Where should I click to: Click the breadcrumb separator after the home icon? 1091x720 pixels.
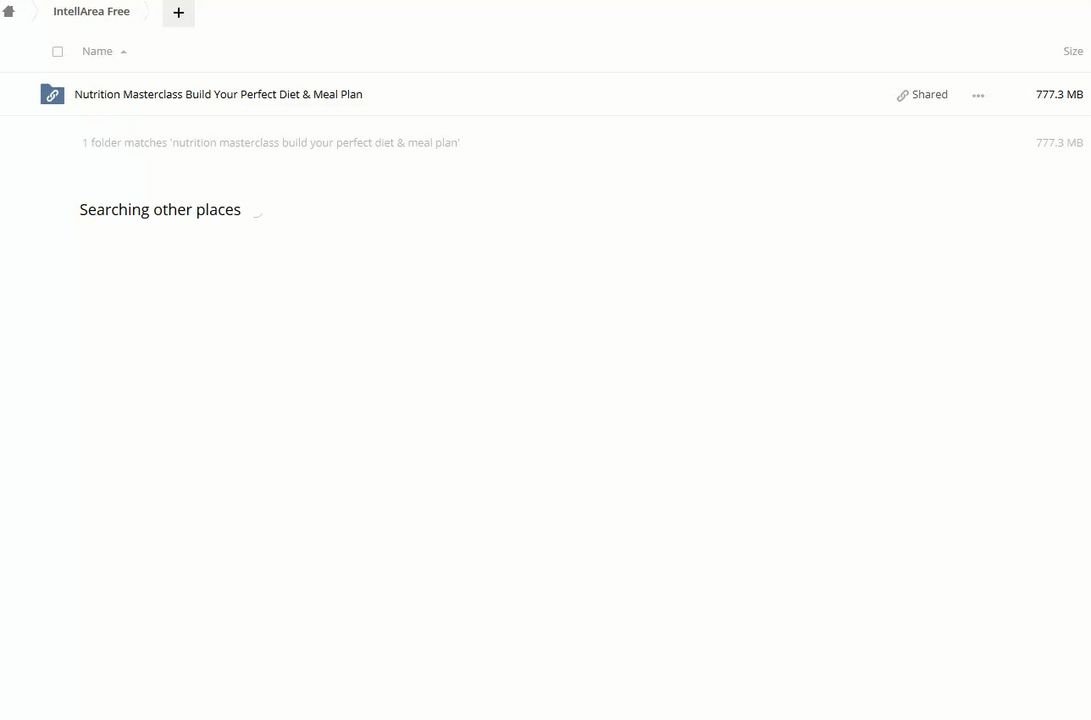pyautogui.click(x=32, y=12)
